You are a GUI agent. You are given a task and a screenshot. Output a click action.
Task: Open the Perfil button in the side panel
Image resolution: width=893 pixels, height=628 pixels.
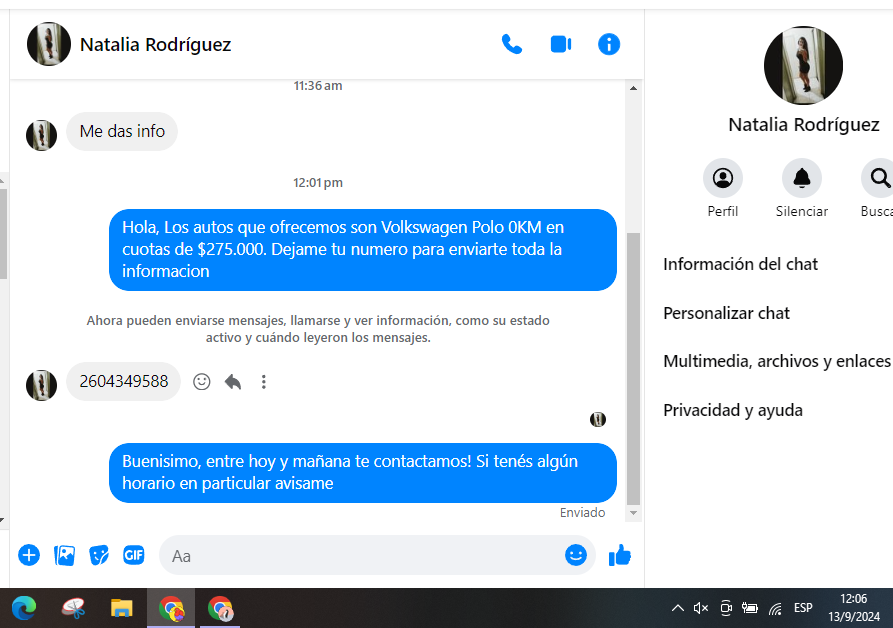click(x=723, y=178)
